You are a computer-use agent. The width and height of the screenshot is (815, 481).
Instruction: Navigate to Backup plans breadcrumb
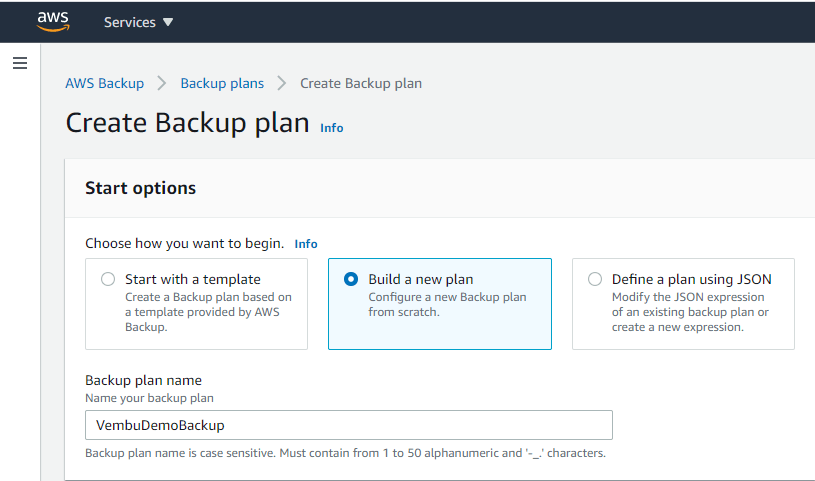(222, 83)
